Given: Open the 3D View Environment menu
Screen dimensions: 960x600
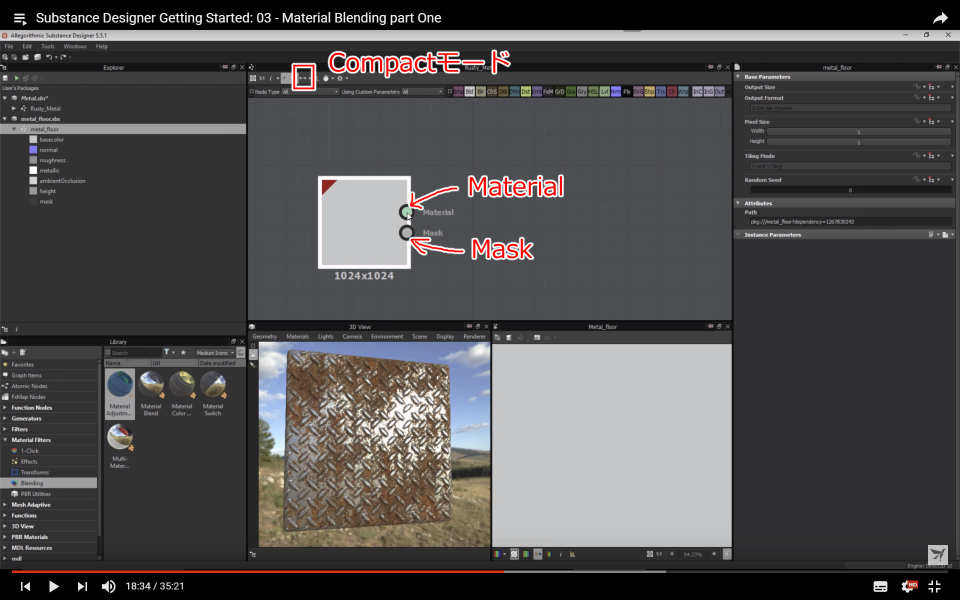Looking at the screenshot, I should [387, 337].
